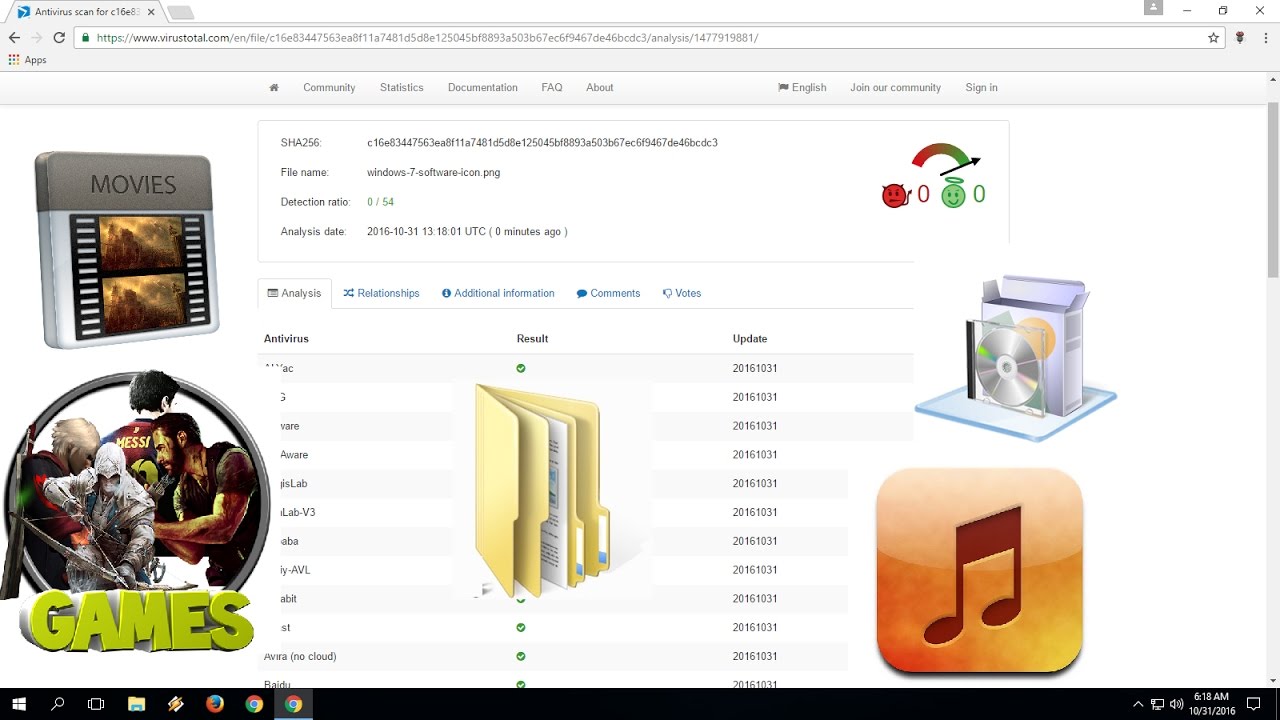Click the Antivirus column header
Viewport: 1280px width, 720px height.
(286, 339)
